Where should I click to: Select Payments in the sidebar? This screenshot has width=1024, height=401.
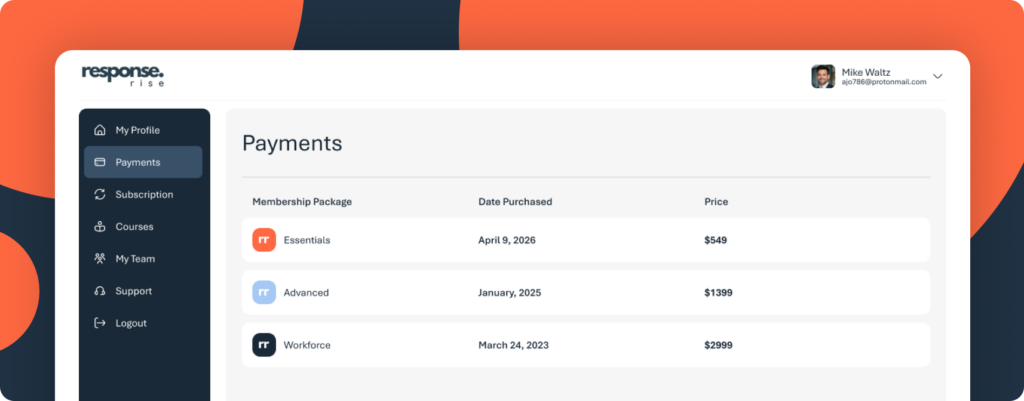[x=143, y=162]
